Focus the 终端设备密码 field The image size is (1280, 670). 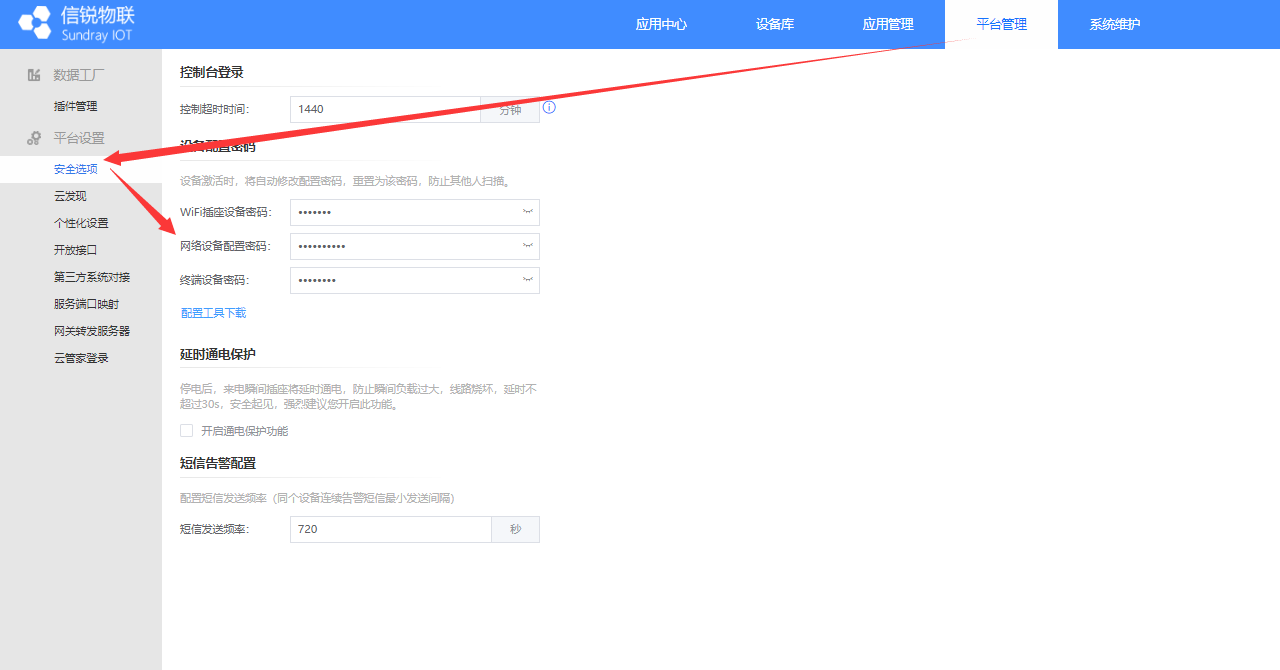coord(415,280)
